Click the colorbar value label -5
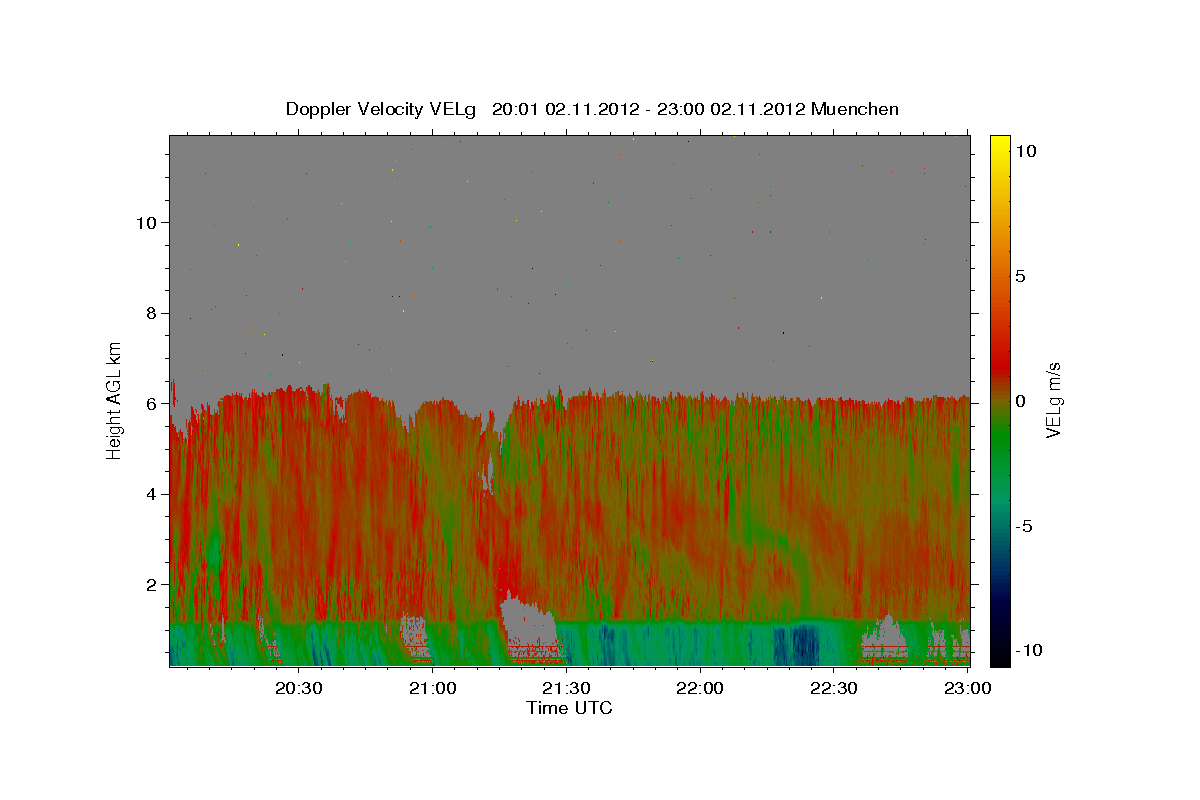Screen dimensions: 1200x800 pos(1024,526)
